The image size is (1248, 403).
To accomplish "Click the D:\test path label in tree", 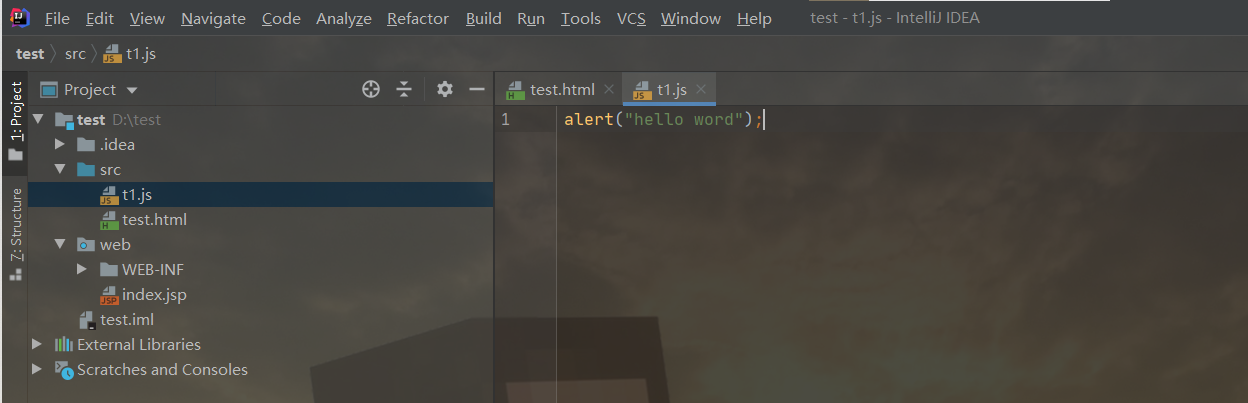I will click(136, 119).
